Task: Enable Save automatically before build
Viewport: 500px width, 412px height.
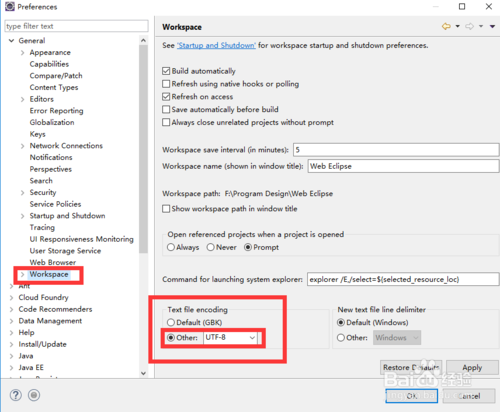Action: point(166,109)
